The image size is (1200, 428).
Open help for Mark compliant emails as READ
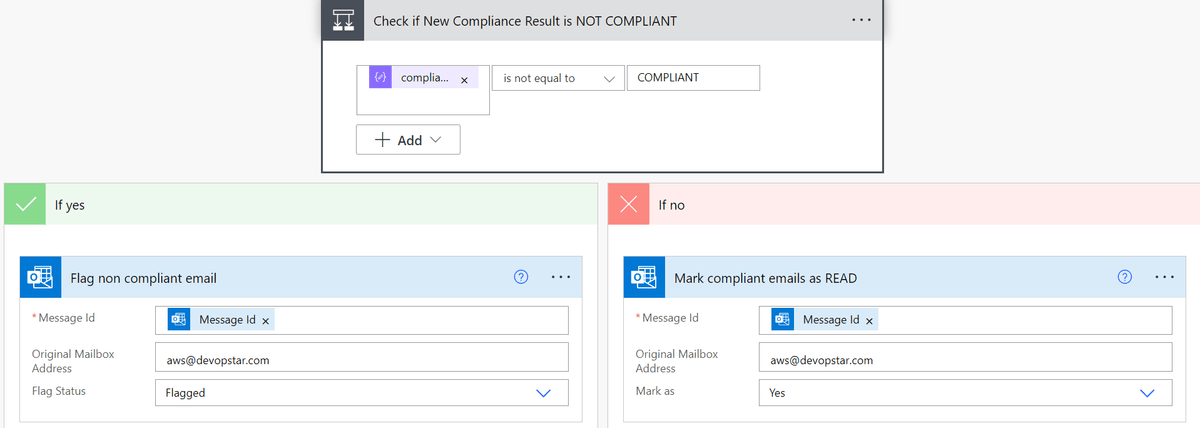(x=1124, y=277)
